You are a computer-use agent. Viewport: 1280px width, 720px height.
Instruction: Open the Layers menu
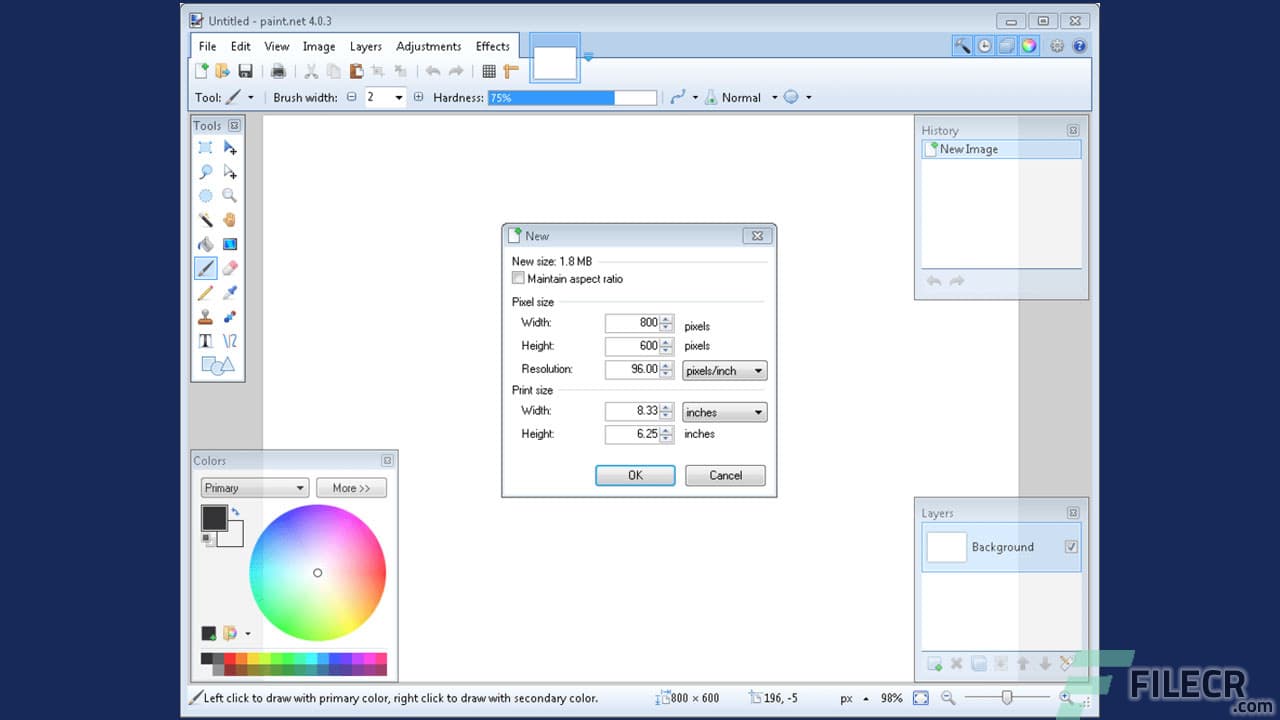point(365,46)
